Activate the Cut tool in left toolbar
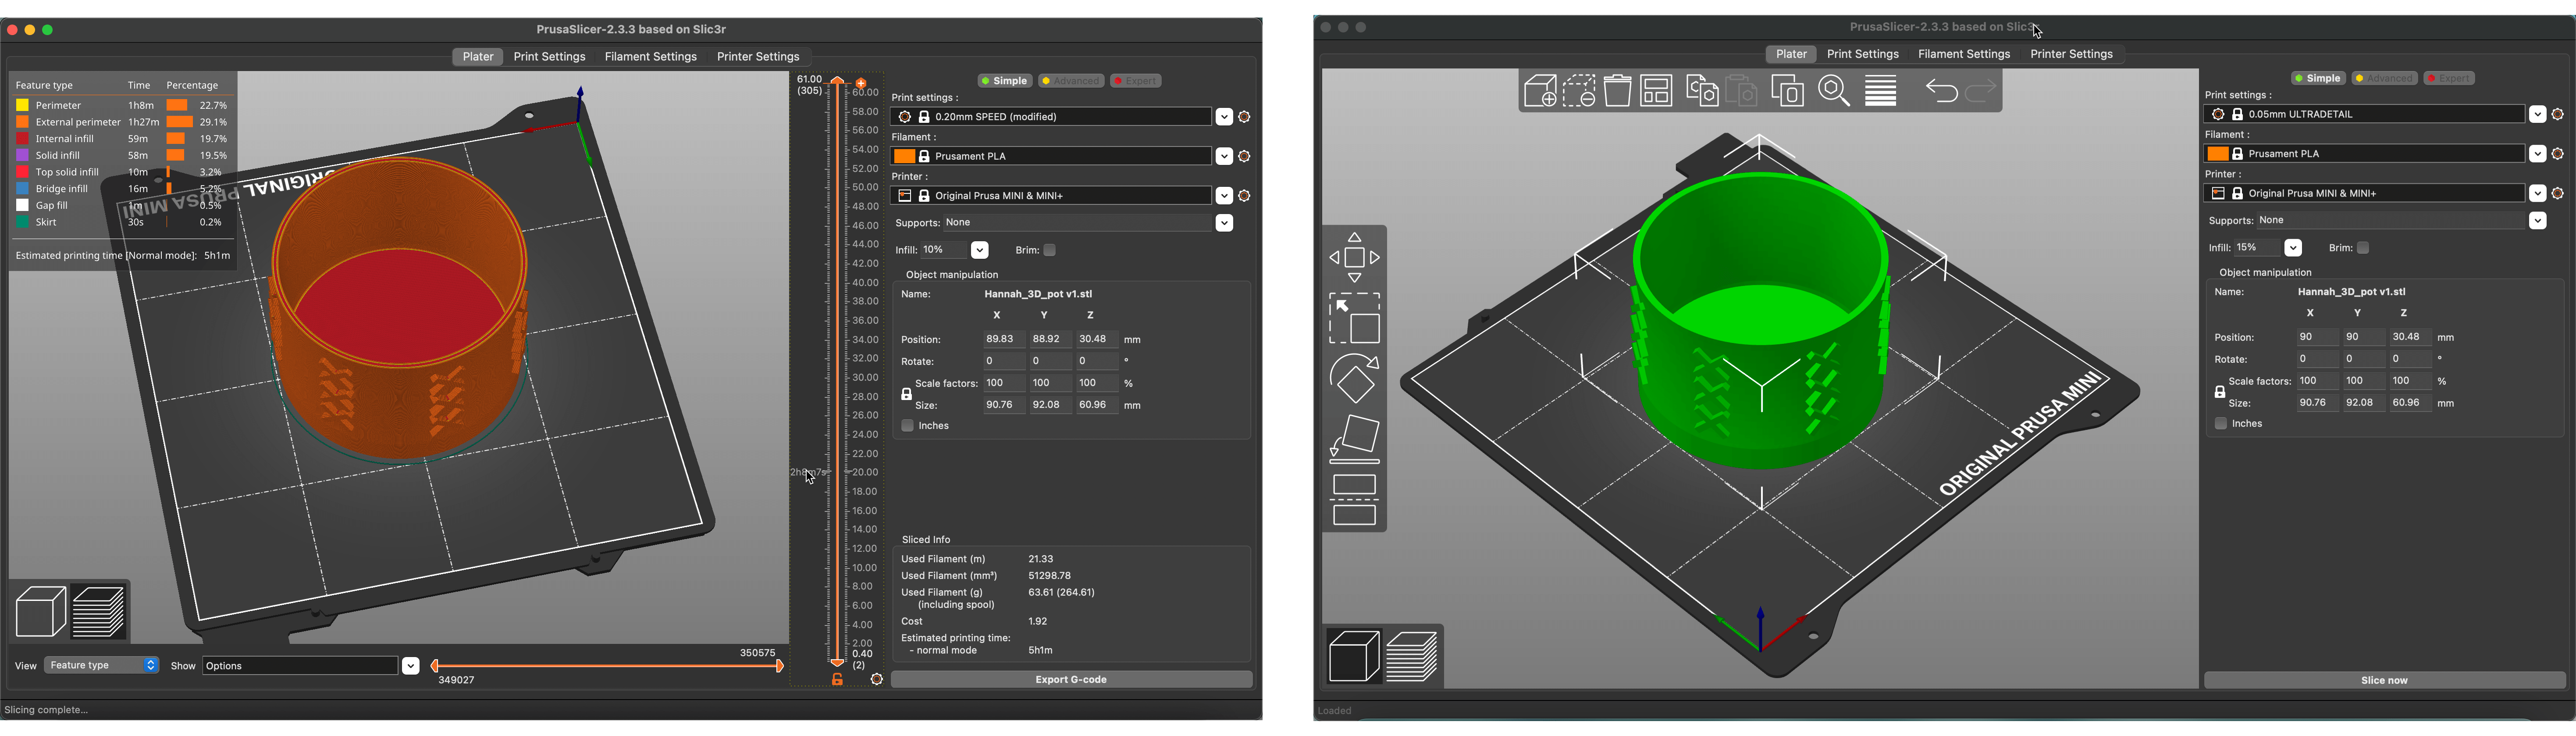 tap(1354, 500)
